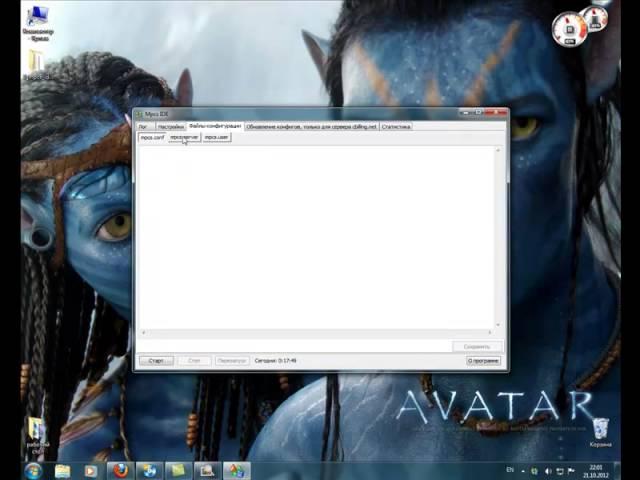
Task: Click the Сохранить button
Action: pyautogui.click(x=477, y=347)
